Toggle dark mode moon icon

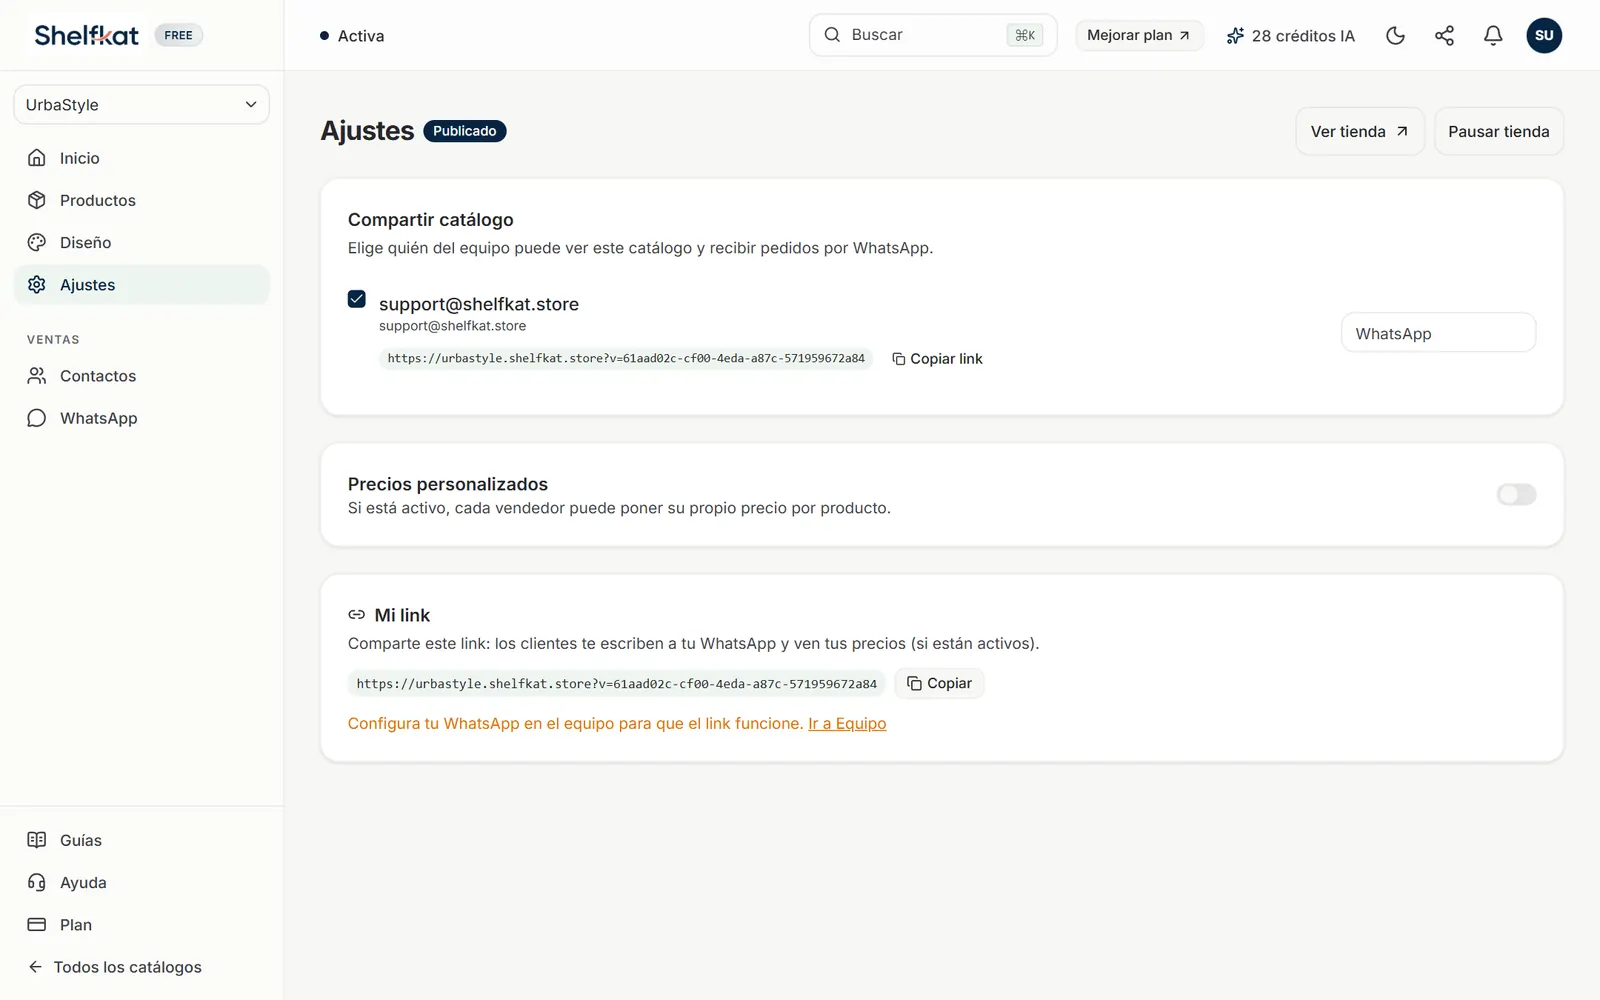1395,36
